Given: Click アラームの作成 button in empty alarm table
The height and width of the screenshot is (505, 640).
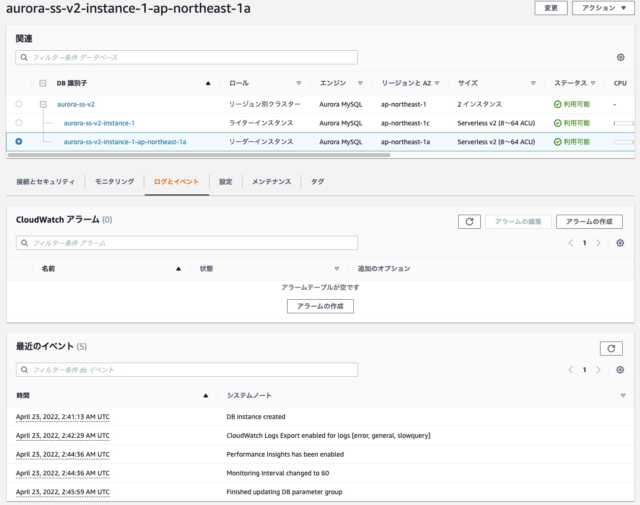Looking at the screenshot, I should (x=320, y=306).
